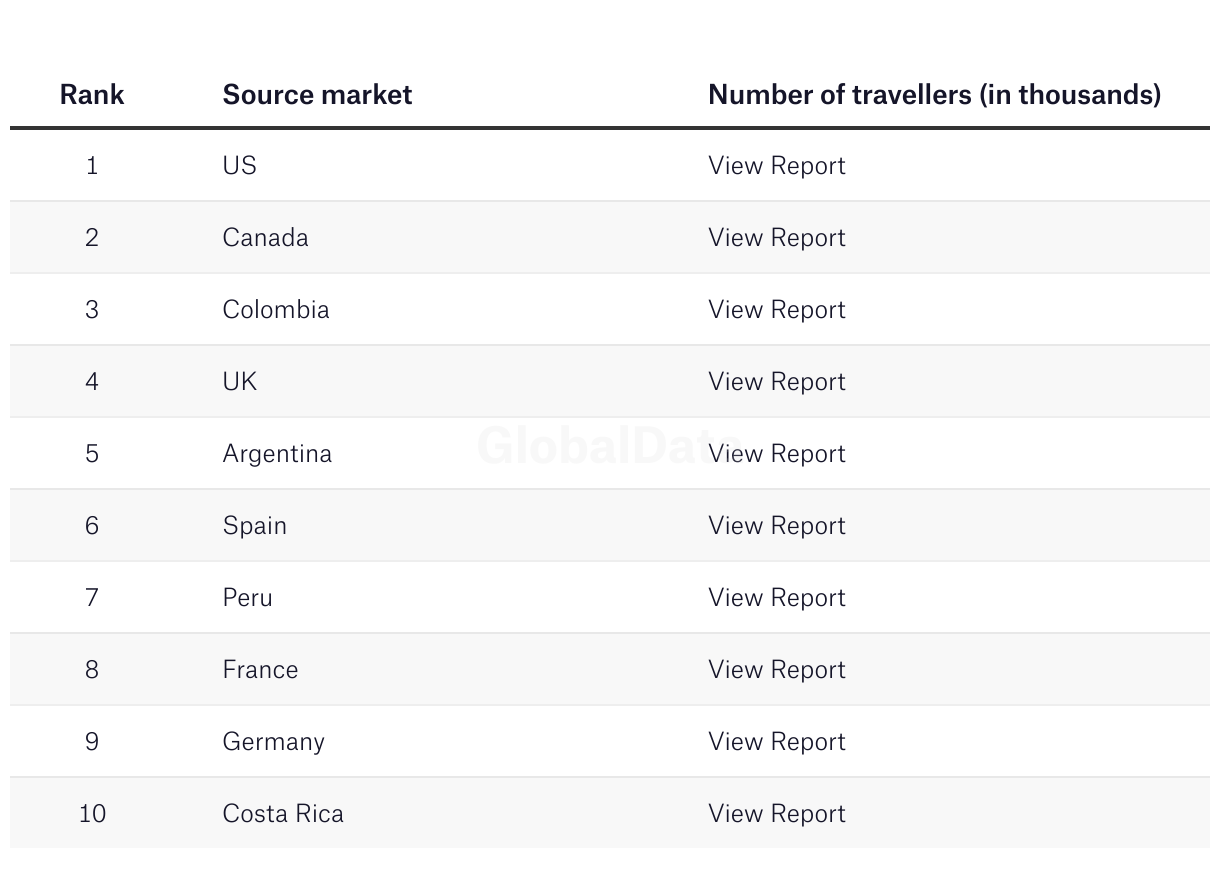Screen dimensions: 1220x890
Task: Click View Report in Peru row
Action: click(x=776, y=597)
